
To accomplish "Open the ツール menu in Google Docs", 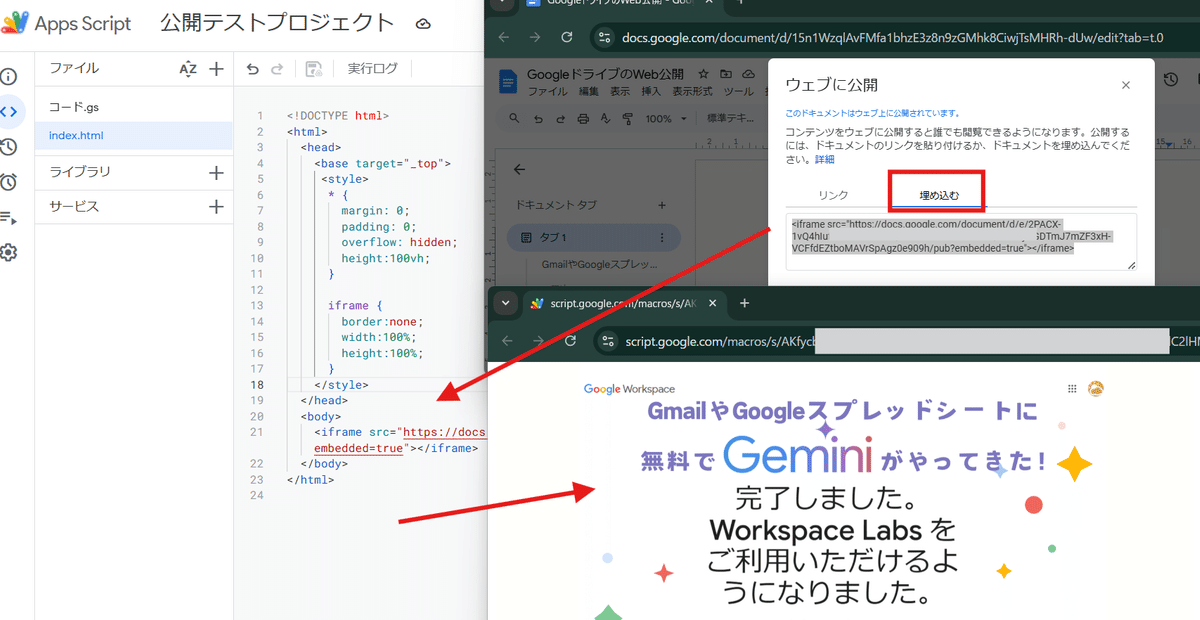I will [x=738, y=91].
